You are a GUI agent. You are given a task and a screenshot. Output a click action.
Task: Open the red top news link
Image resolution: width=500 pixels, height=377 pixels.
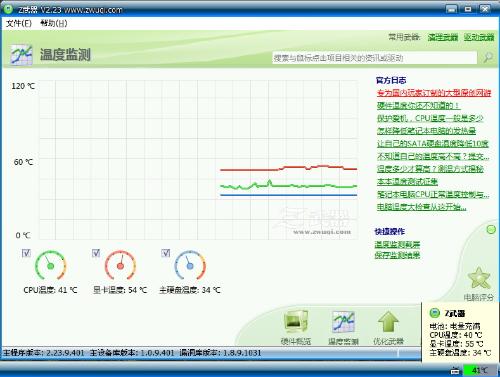pyautogui.click(x=434, y=93)
